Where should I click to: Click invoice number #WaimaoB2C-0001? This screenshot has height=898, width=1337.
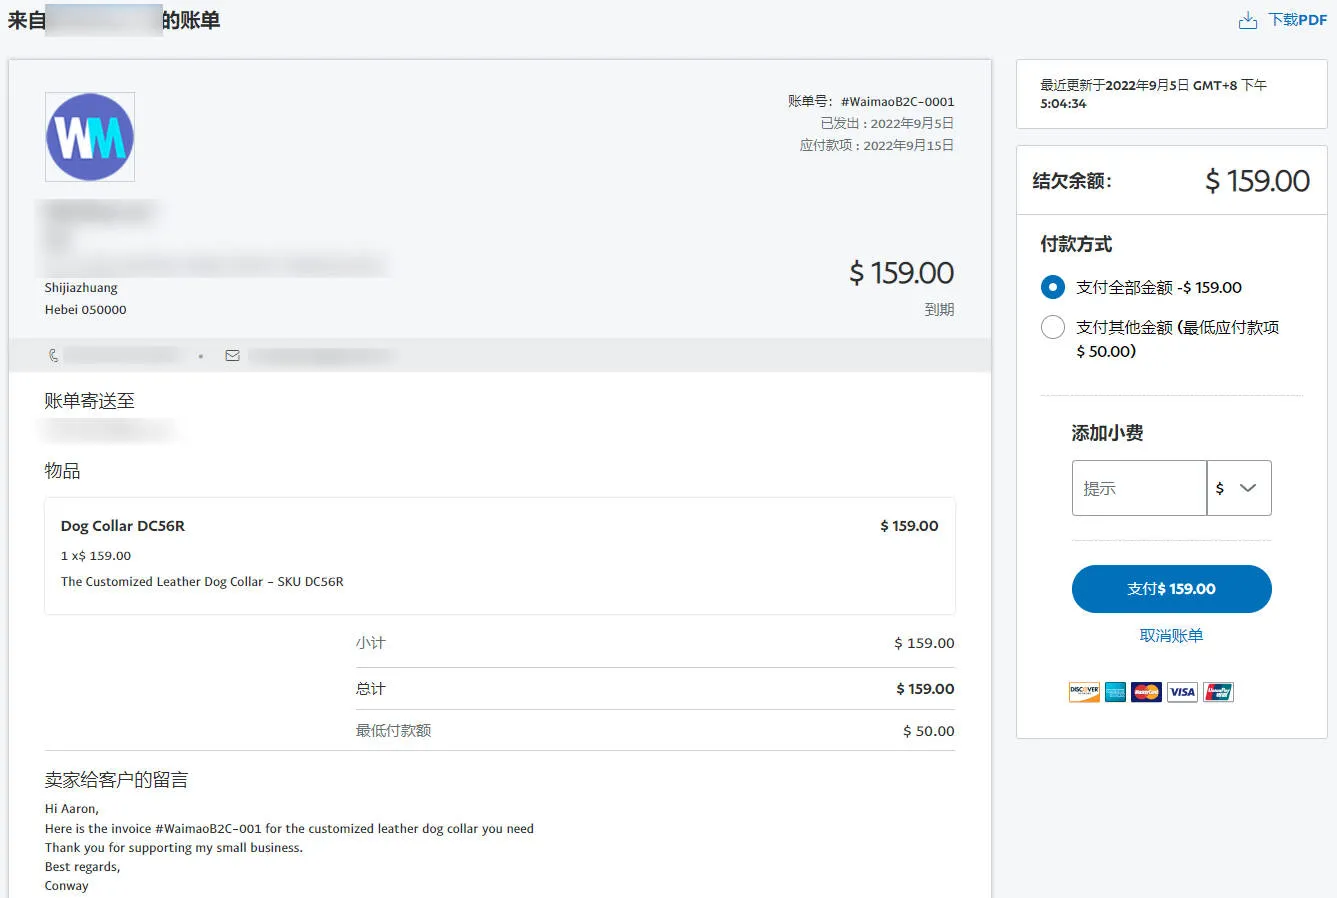(897, 101)
